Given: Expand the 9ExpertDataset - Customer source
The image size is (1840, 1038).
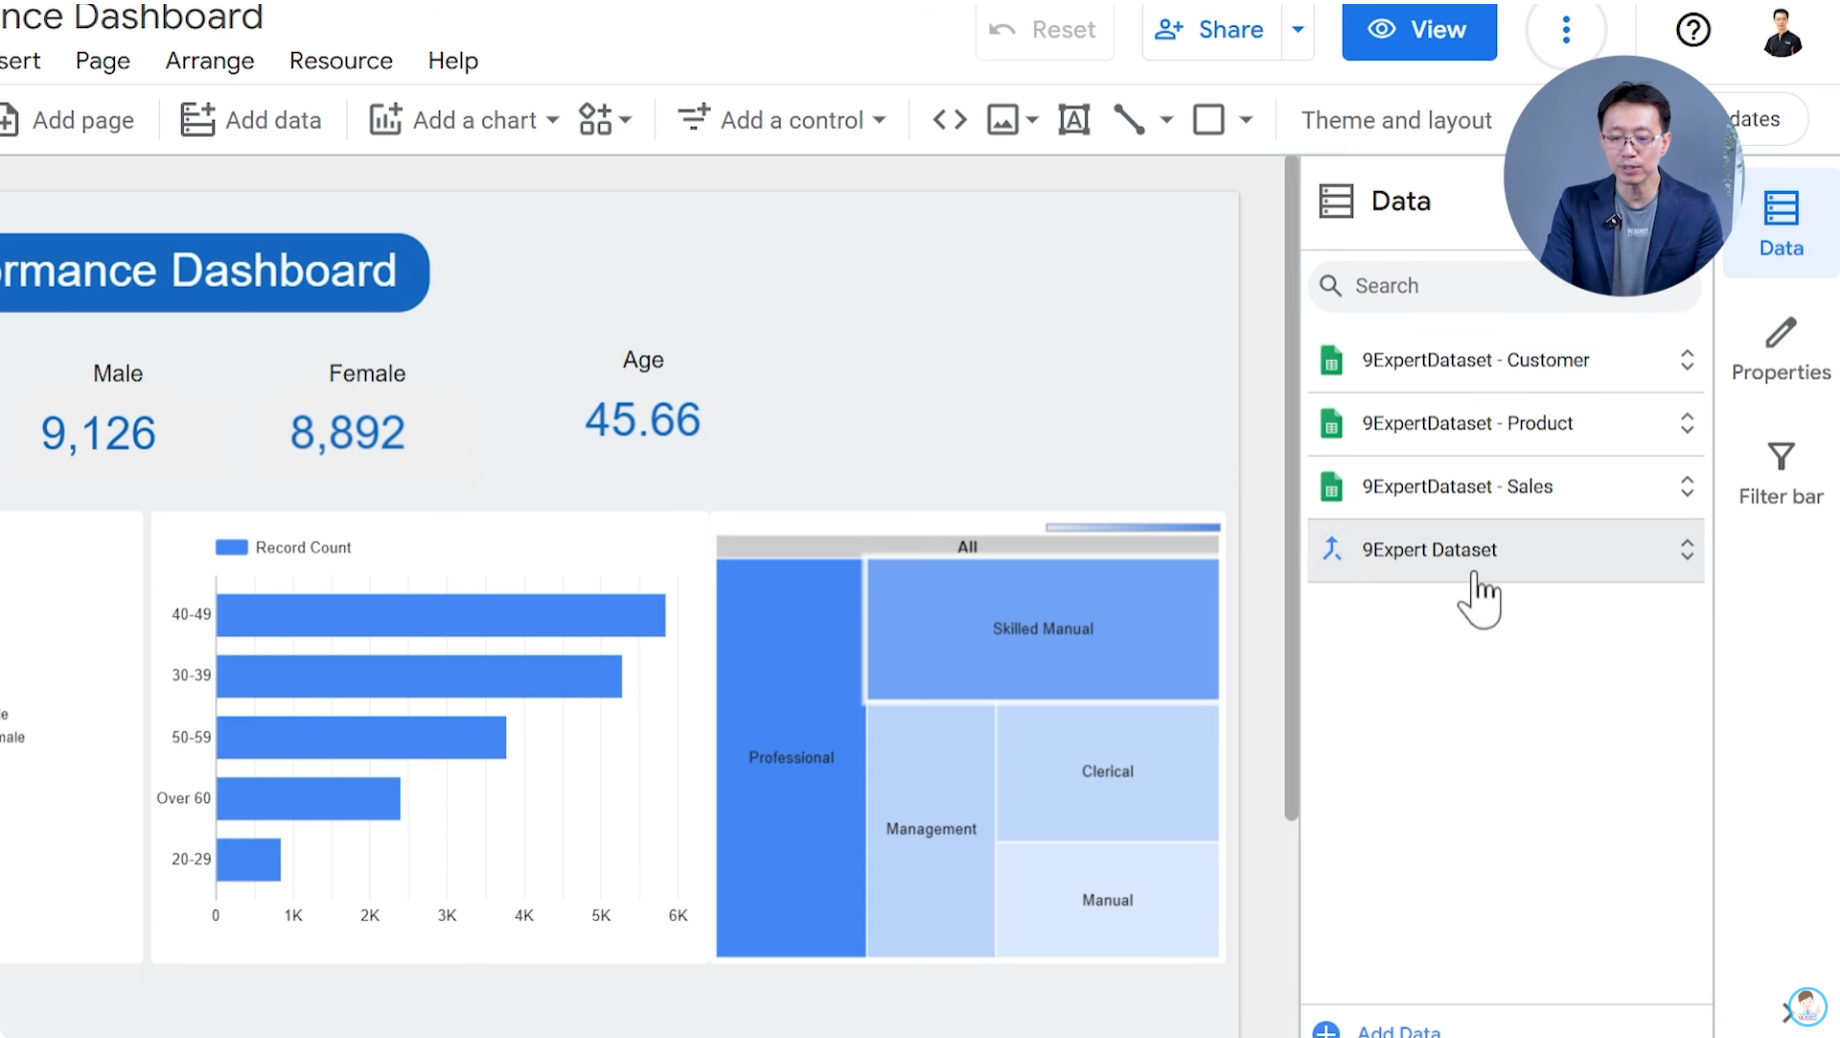Looking at the screenshot, I should (x=1686, y=360).
